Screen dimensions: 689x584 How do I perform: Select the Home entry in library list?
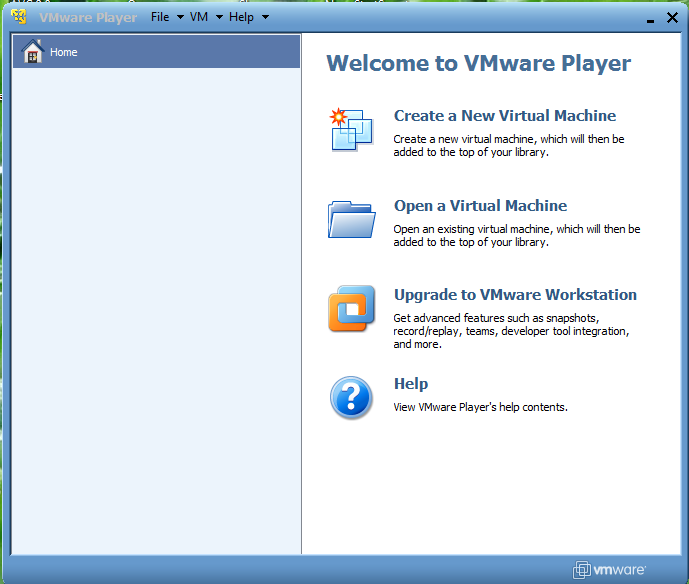point(156,51)
